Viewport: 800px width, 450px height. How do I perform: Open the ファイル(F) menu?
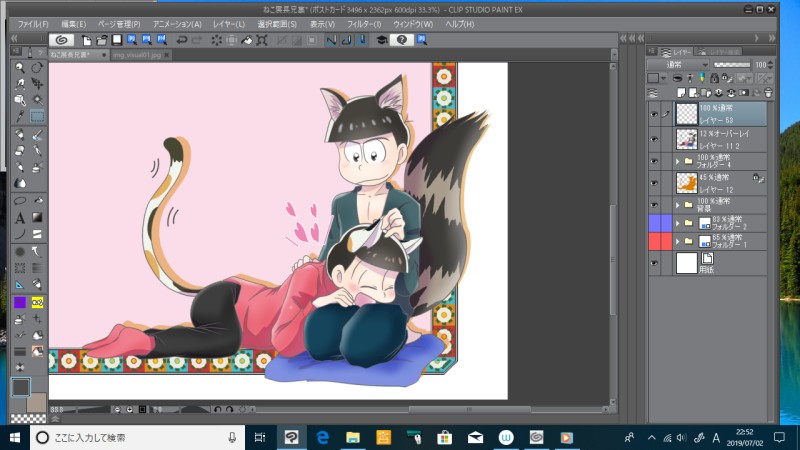(33, 24)
